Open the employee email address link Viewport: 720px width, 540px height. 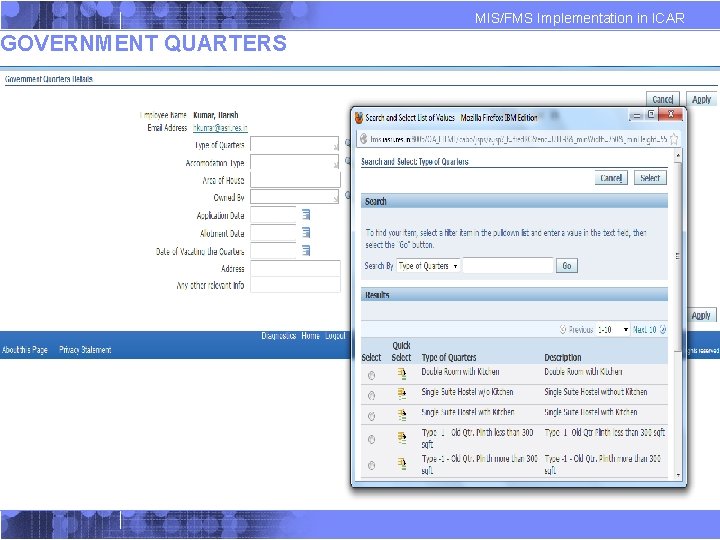click(x=220, y=128)
